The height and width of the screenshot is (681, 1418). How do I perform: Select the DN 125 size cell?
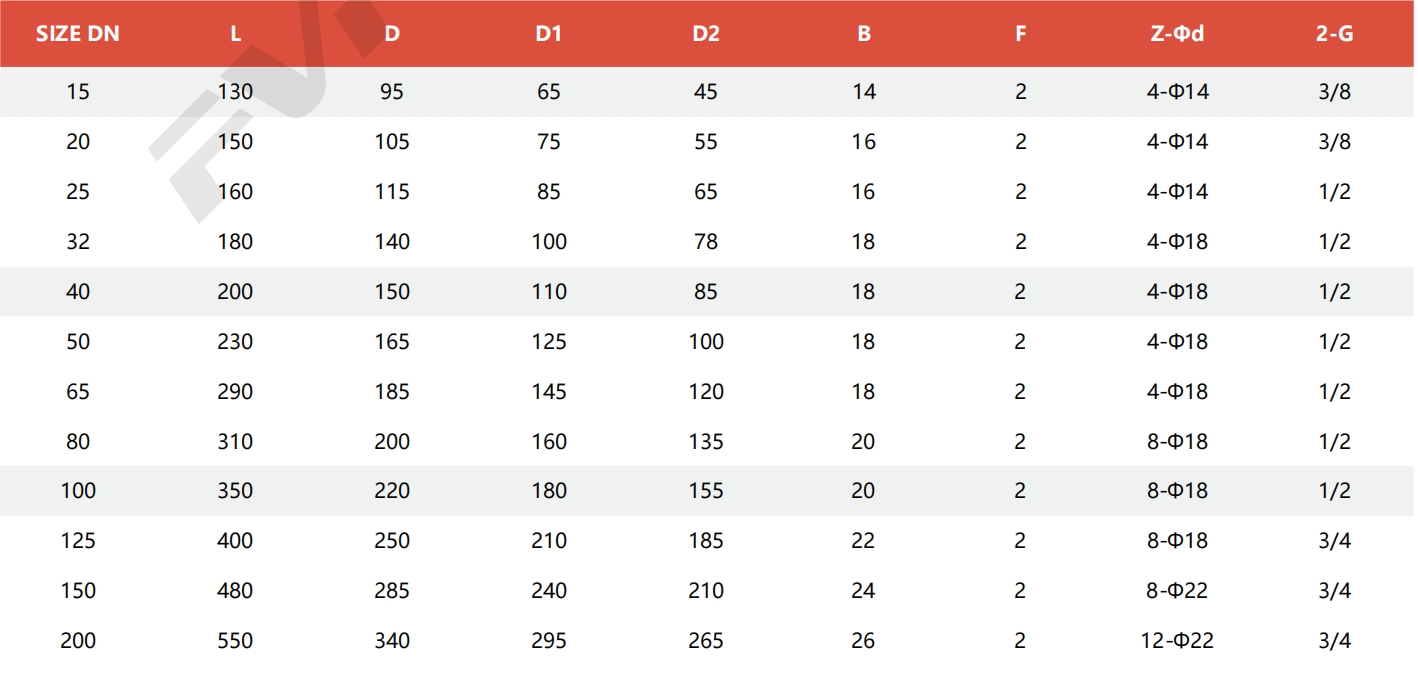pyautogui.click(x=78, y=540)
